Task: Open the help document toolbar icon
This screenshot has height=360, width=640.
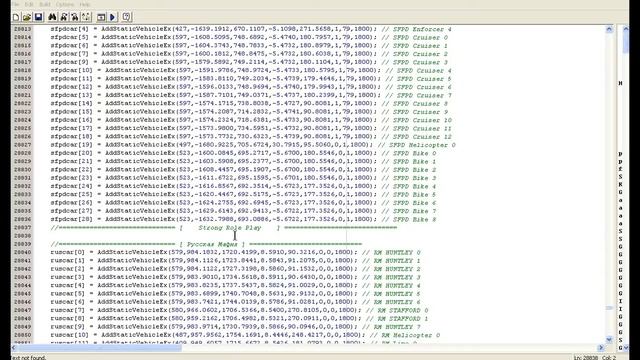Action: point(127,17)
